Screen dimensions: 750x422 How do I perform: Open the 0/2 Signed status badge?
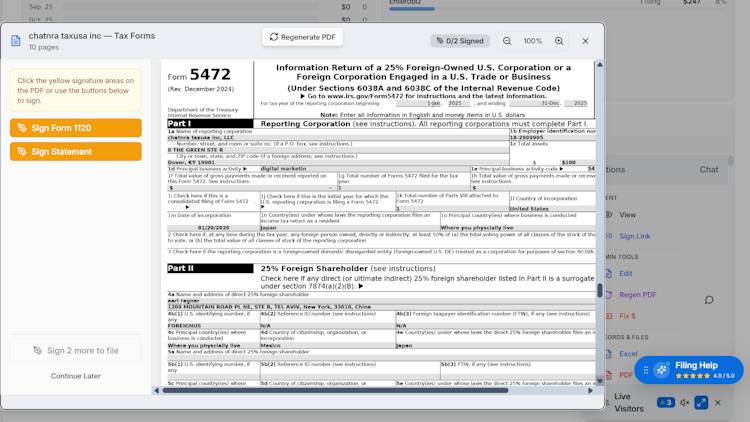tap(460, 41)
